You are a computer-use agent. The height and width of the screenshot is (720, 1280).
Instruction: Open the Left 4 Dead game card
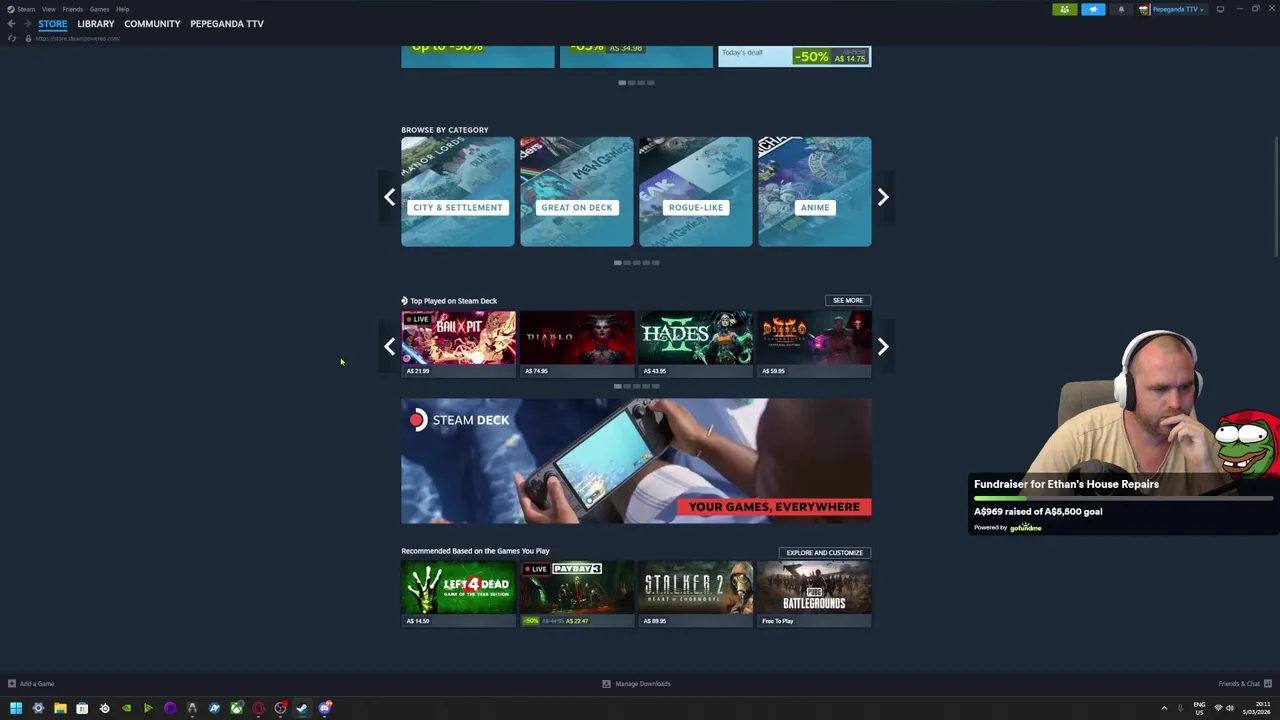458,594
